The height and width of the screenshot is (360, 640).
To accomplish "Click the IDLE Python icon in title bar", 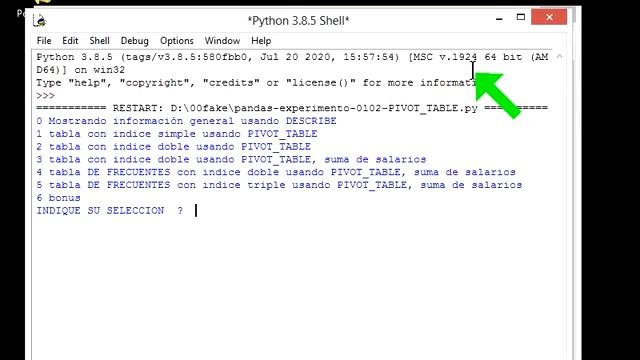I will pos(40,20).
